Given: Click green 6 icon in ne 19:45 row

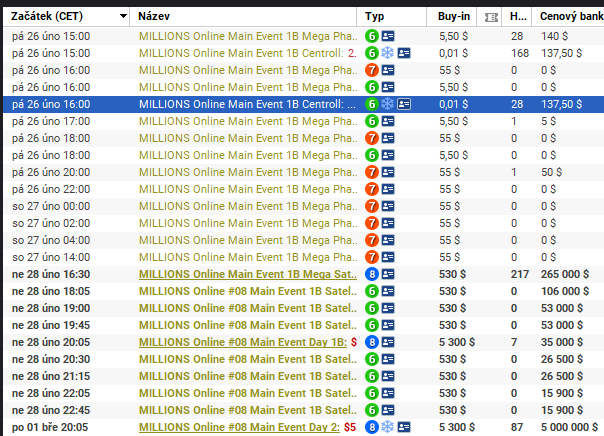Looking at the screenshot, I should pyautogui.click(x=372, y=325).
